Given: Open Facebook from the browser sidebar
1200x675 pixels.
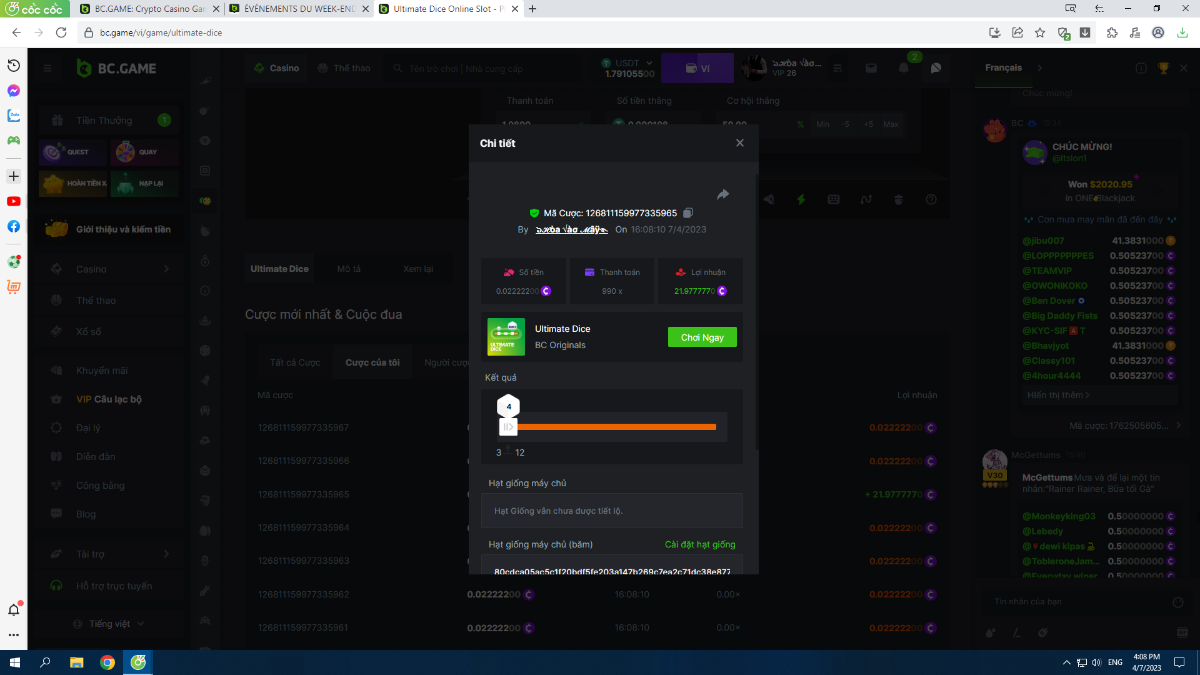Looking at the screenshot, I should pos(14,226).
